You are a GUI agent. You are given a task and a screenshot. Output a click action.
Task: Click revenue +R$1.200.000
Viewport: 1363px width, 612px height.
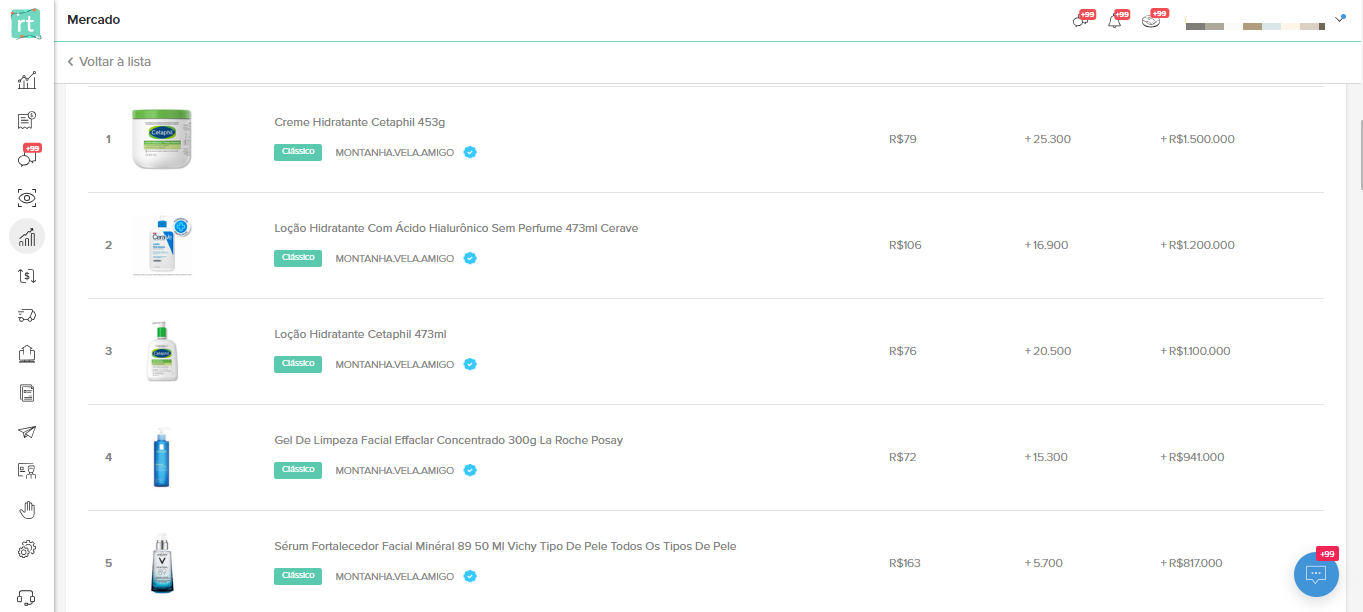pyautogui.click(x=1197, y=245)
